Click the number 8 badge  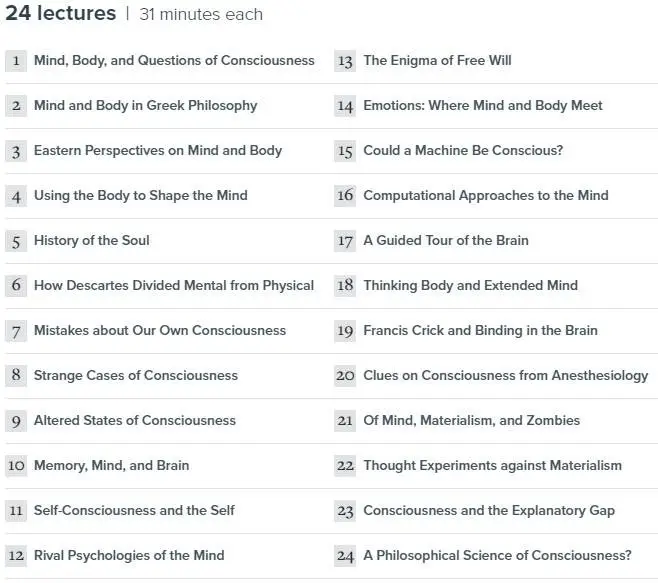[16, 376]
